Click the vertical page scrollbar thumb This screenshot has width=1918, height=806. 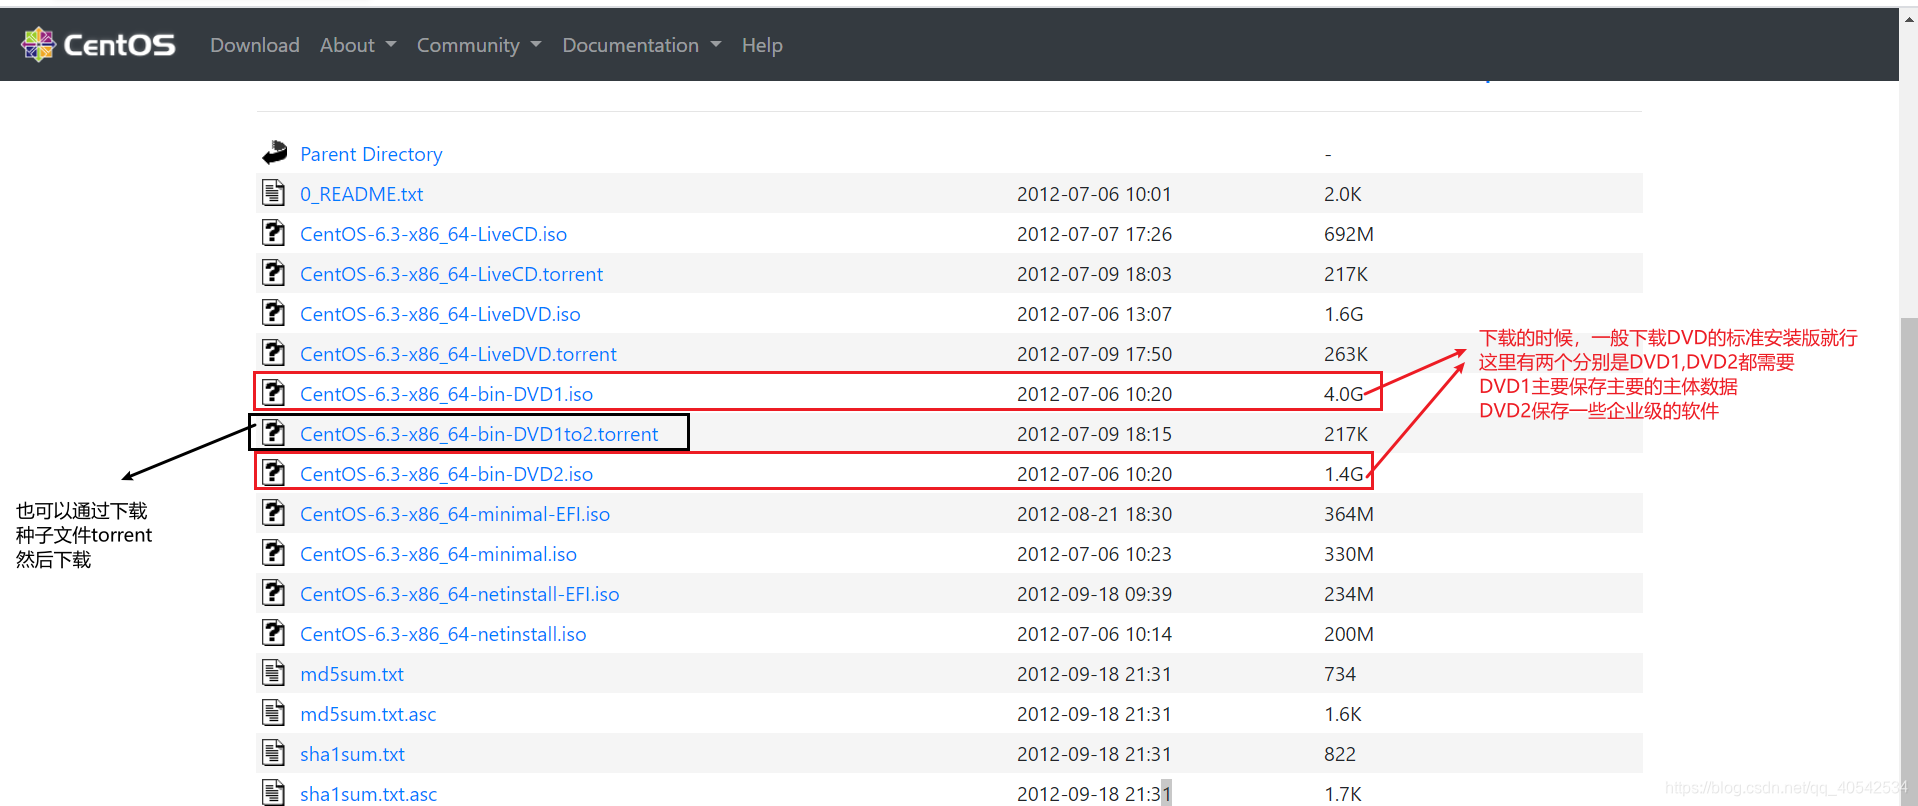[x=1909, y=560]
